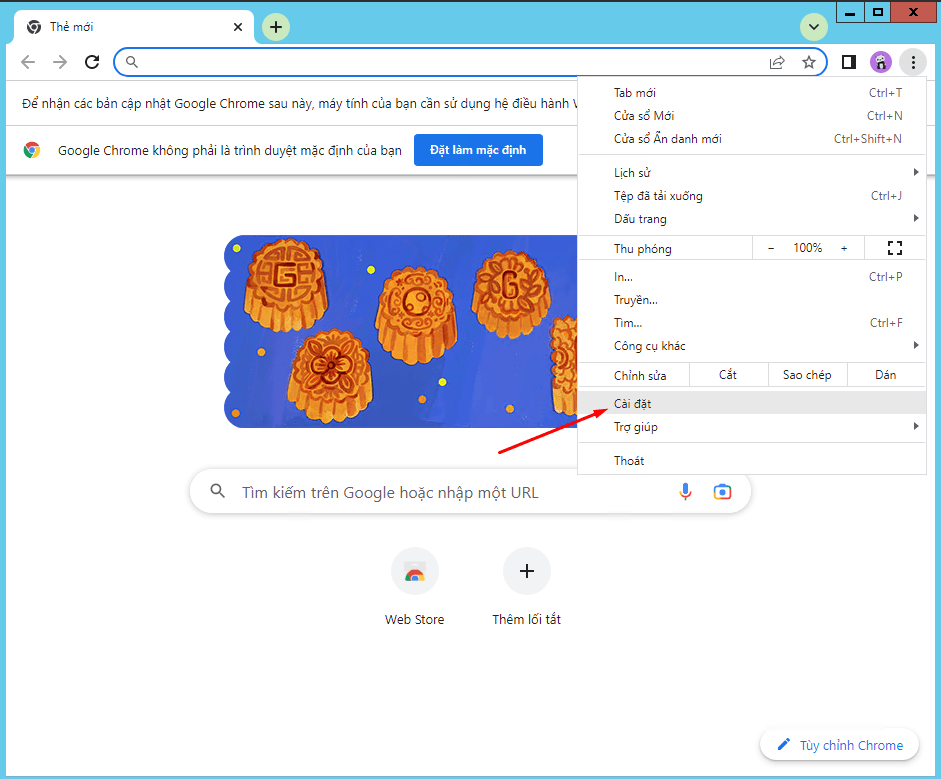
Task: Expand the 'Lịch sử' submenu
Action: coord(751,173)
